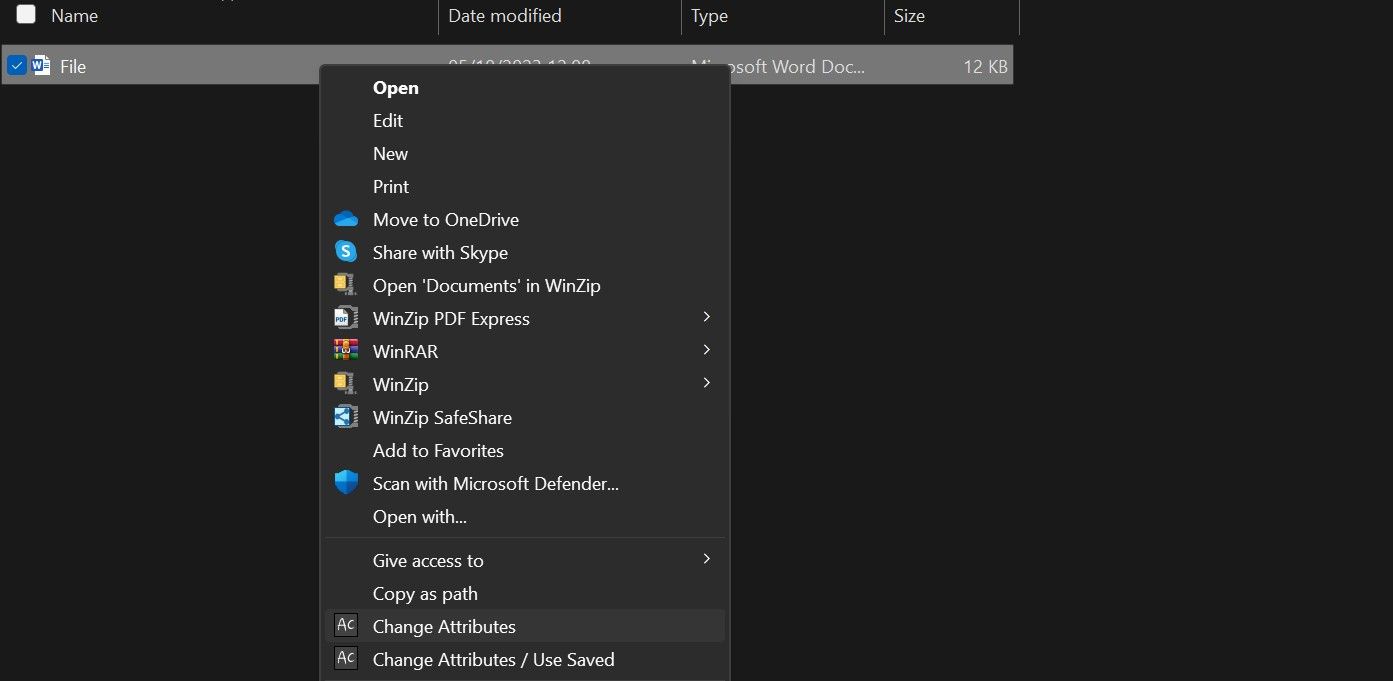The height and width of the screenshot is (681, 1393).
Task: Expand the WinZip PDF Express submenu
Action: tap(707, 317)
